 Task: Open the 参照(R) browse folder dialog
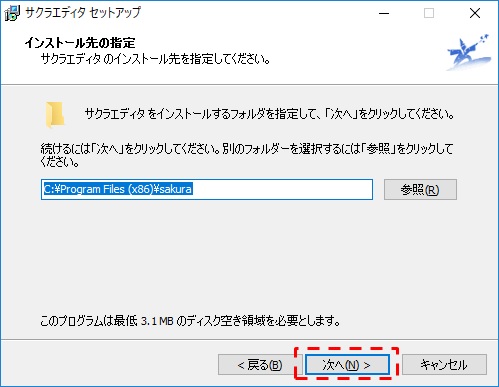420,190
